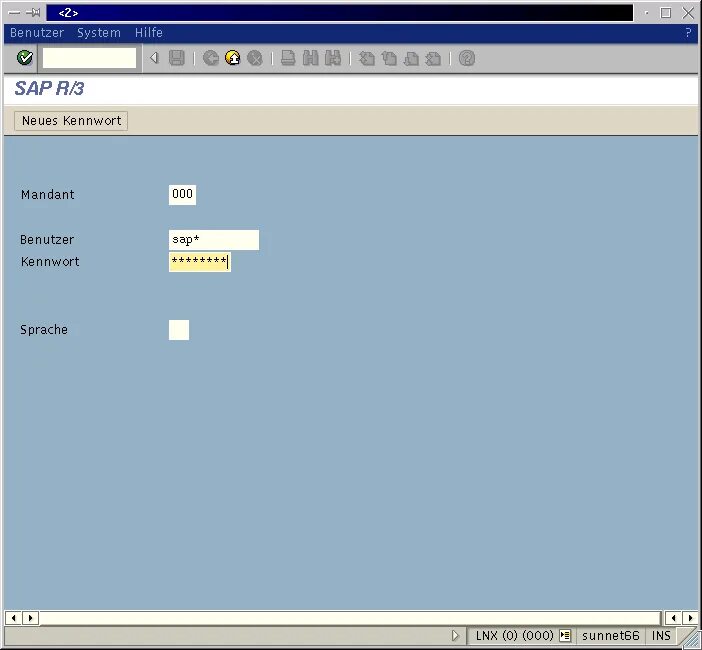
Task: Open the Hilfe menu
Action: click(149, 33)
